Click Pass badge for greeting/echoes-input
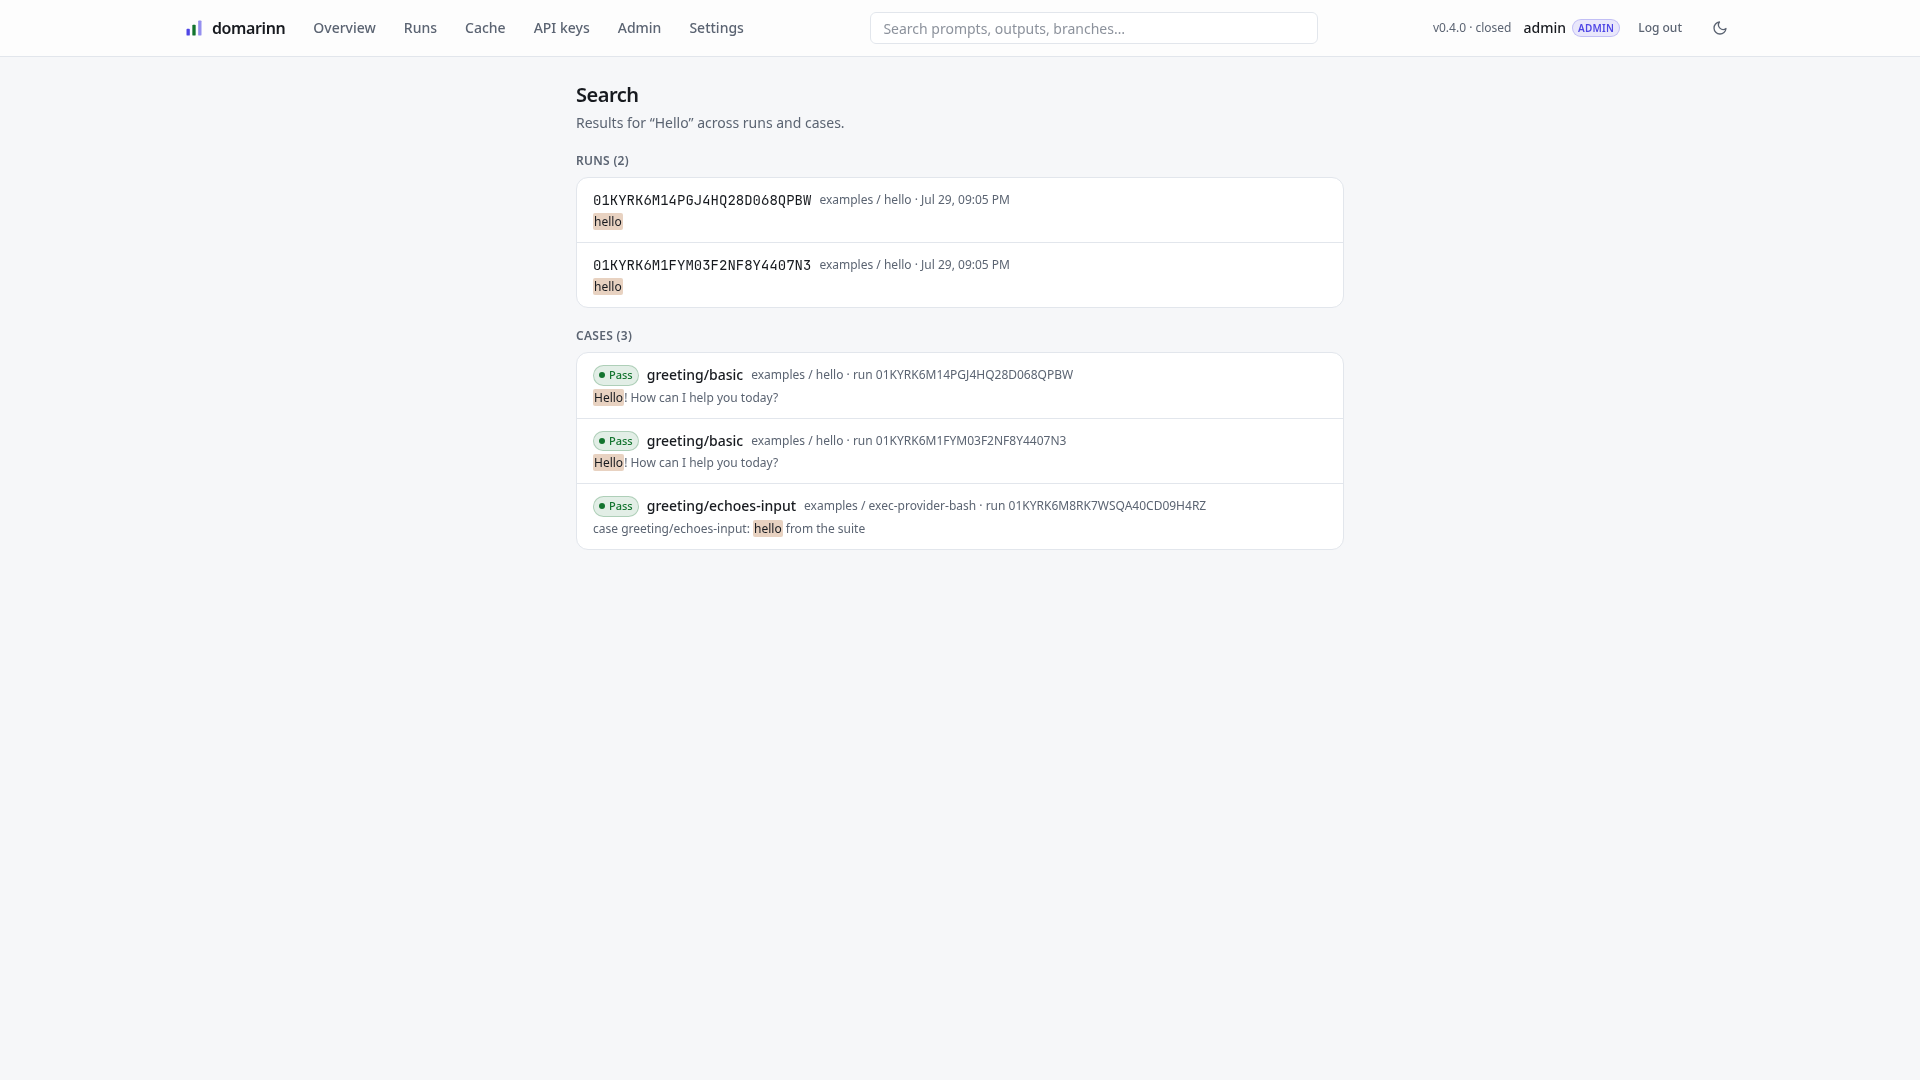 pos(616,506)
